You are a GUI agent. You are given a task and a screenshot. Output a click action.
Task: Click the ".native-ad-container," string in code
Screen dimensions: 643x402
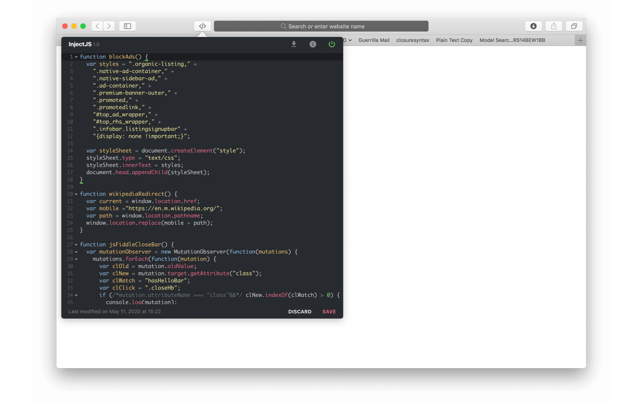point(130,71)
